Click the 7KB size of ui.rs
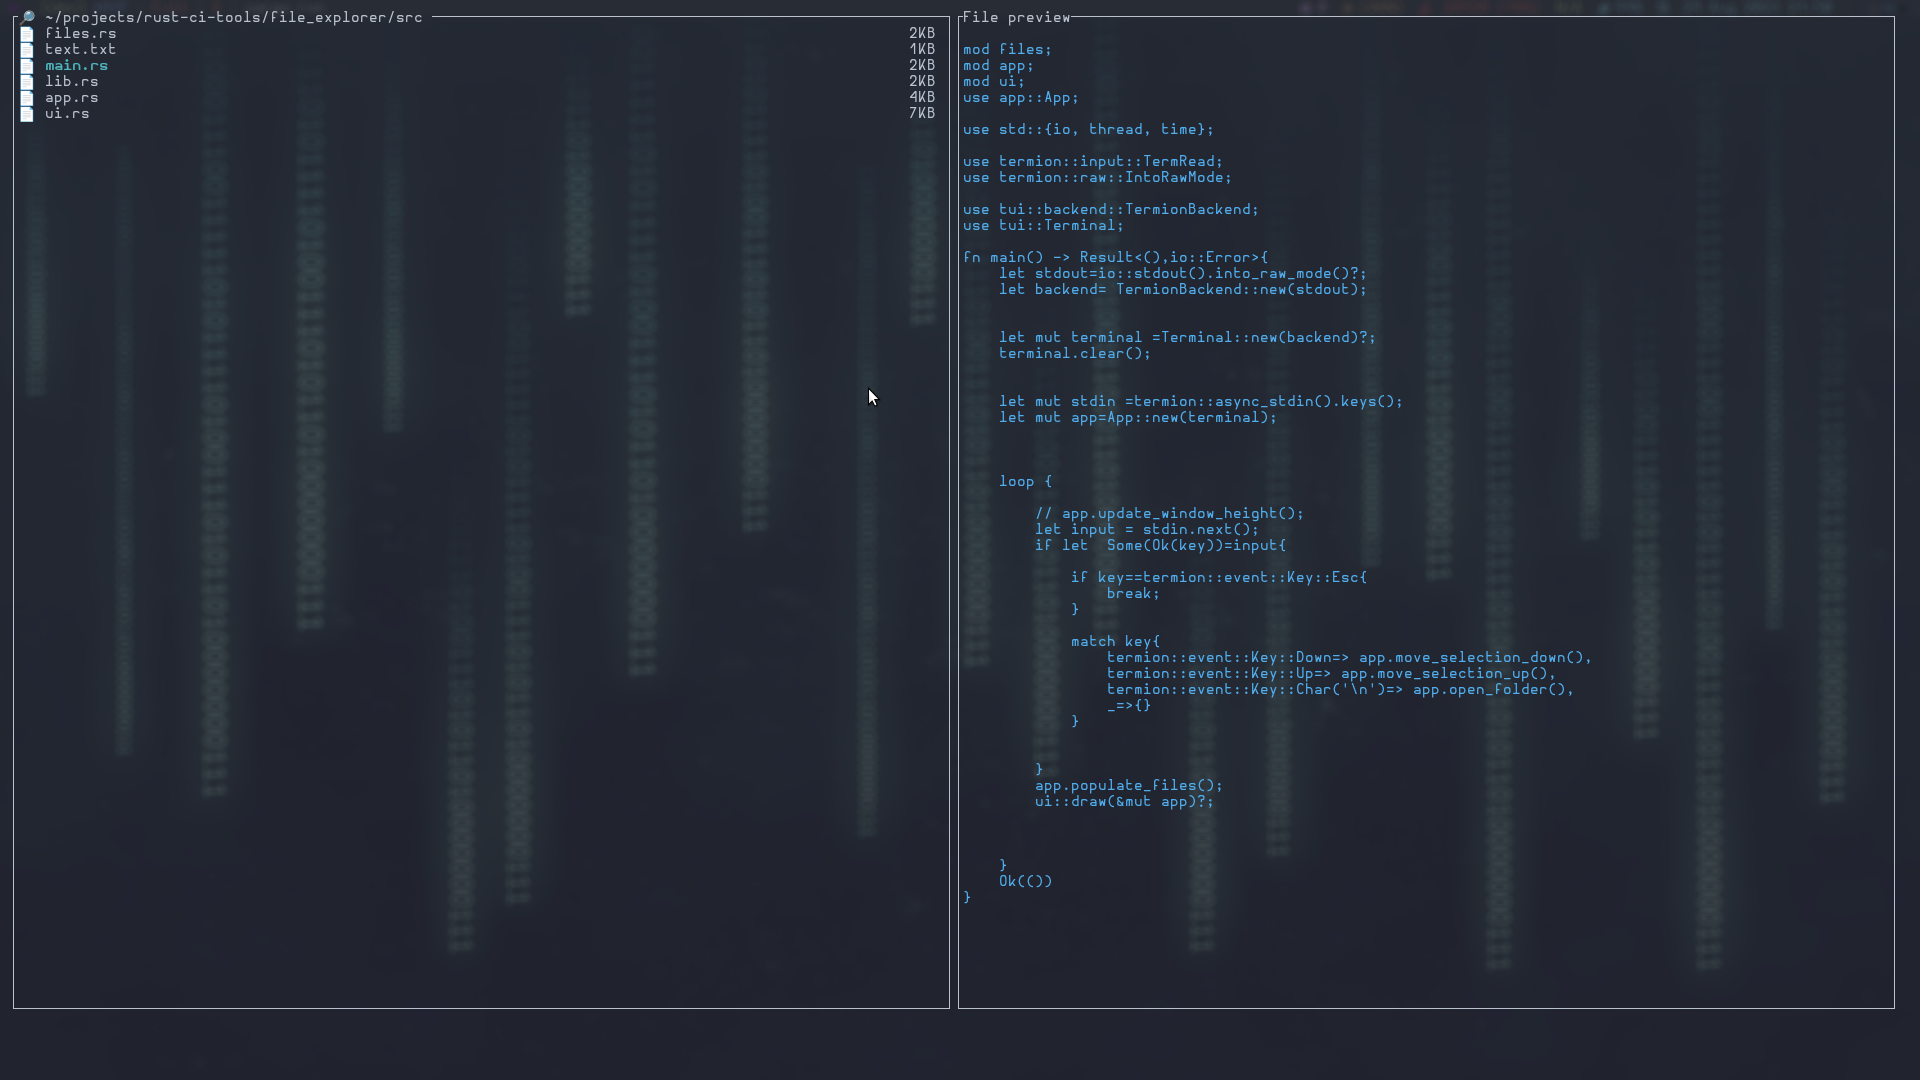Viewport: 1920px width, 1080px height. [x=922, y=113]
